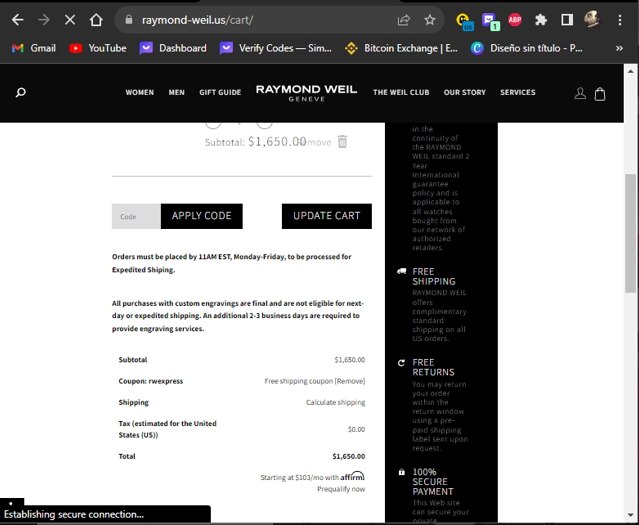This screenshot has width=639, height=525.
Task: Open the browser home page
Action: pos(96,20)
